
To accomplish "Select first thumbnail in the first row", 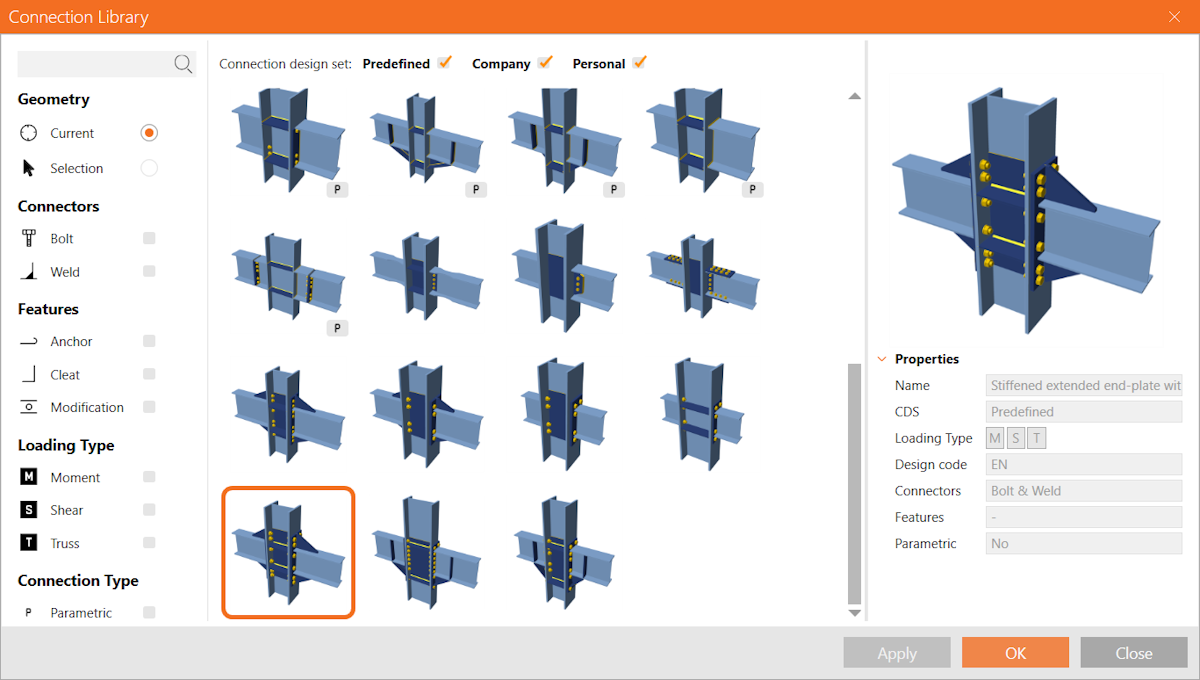I will 288,140.
